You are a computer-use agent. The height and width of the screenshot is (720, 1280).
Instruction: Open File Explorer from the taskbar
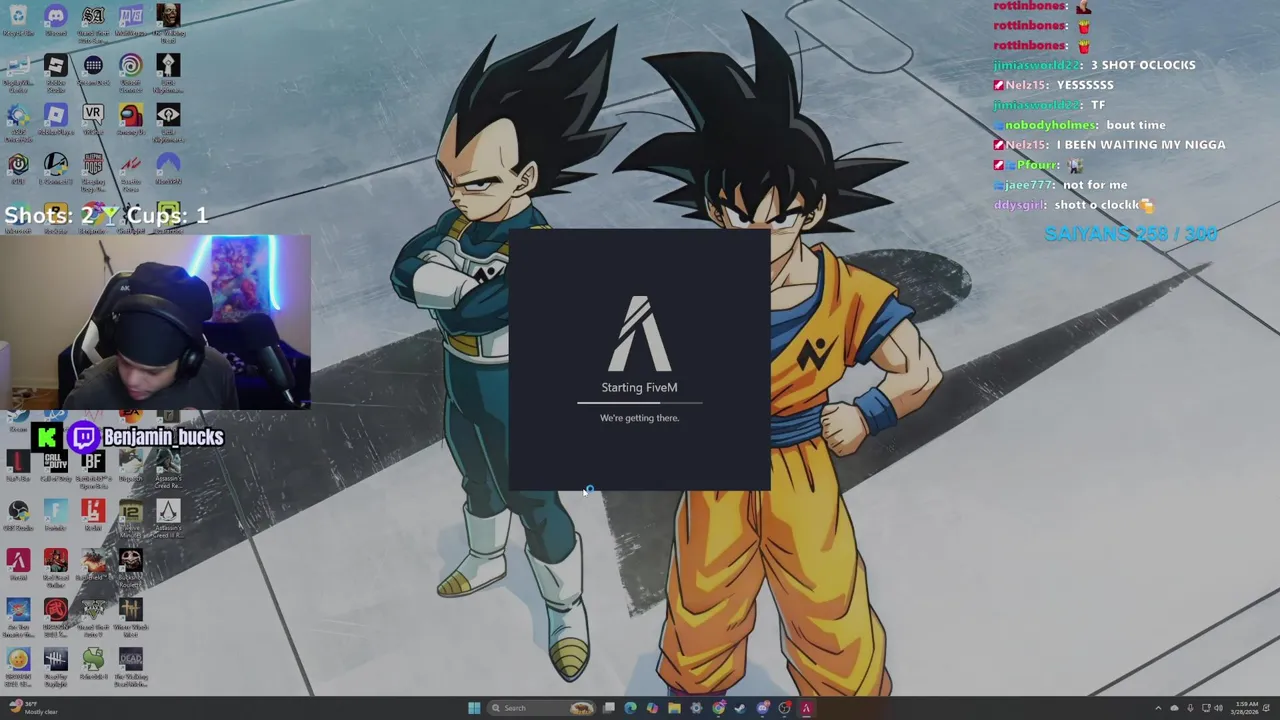674,708
